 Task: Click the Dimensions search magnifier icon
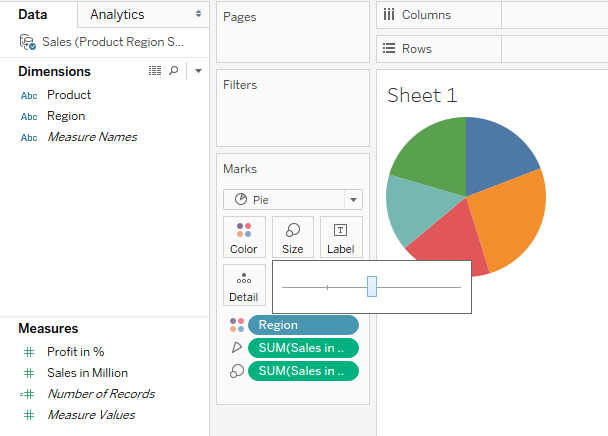173,71
